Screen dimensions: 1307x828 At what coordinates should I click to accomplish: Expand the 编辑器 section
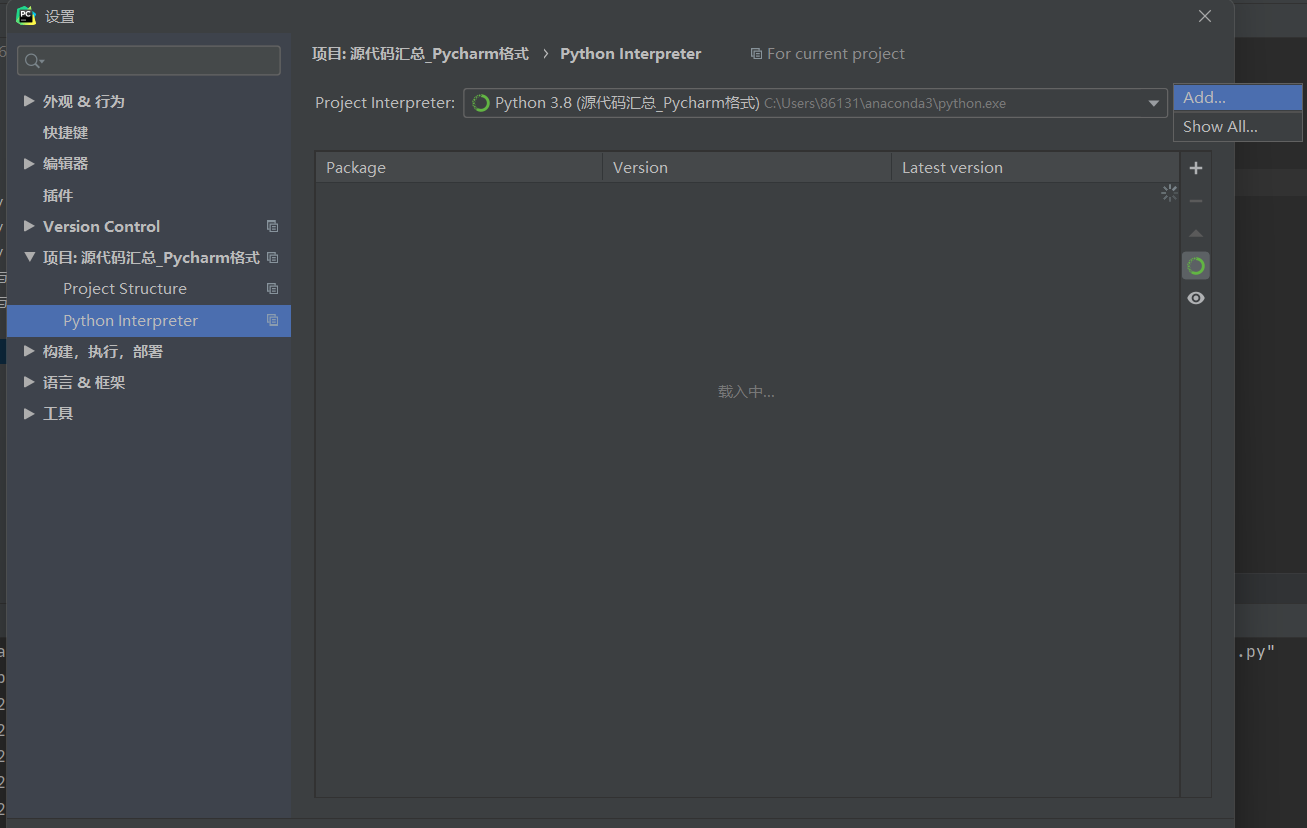pos(29,163)
